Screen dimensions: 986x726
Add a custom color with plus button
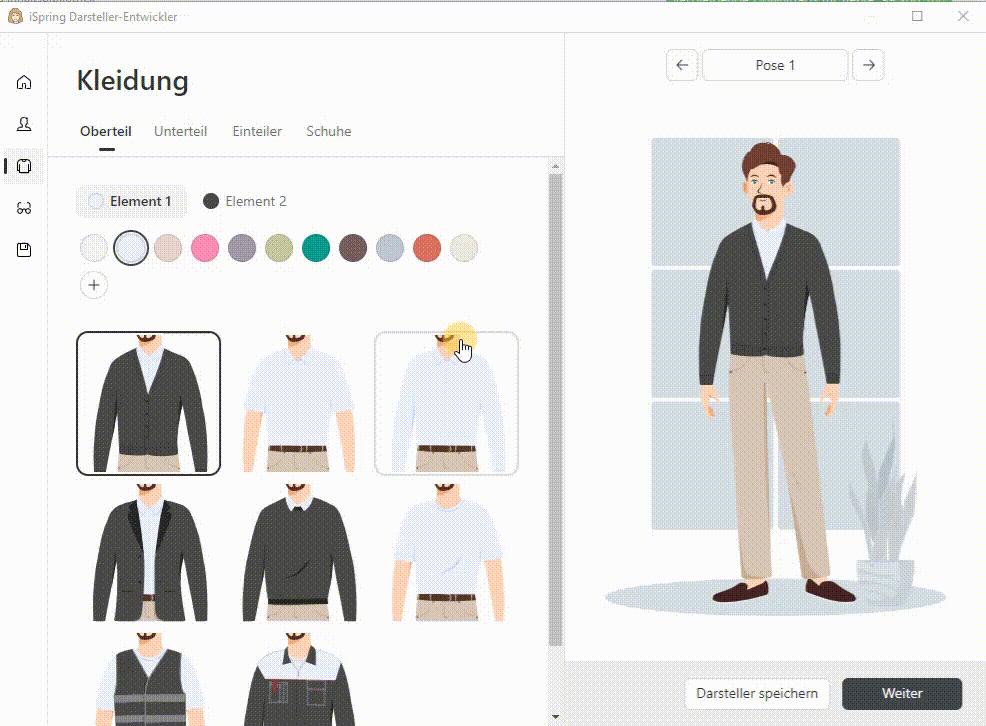coord(94,285)
